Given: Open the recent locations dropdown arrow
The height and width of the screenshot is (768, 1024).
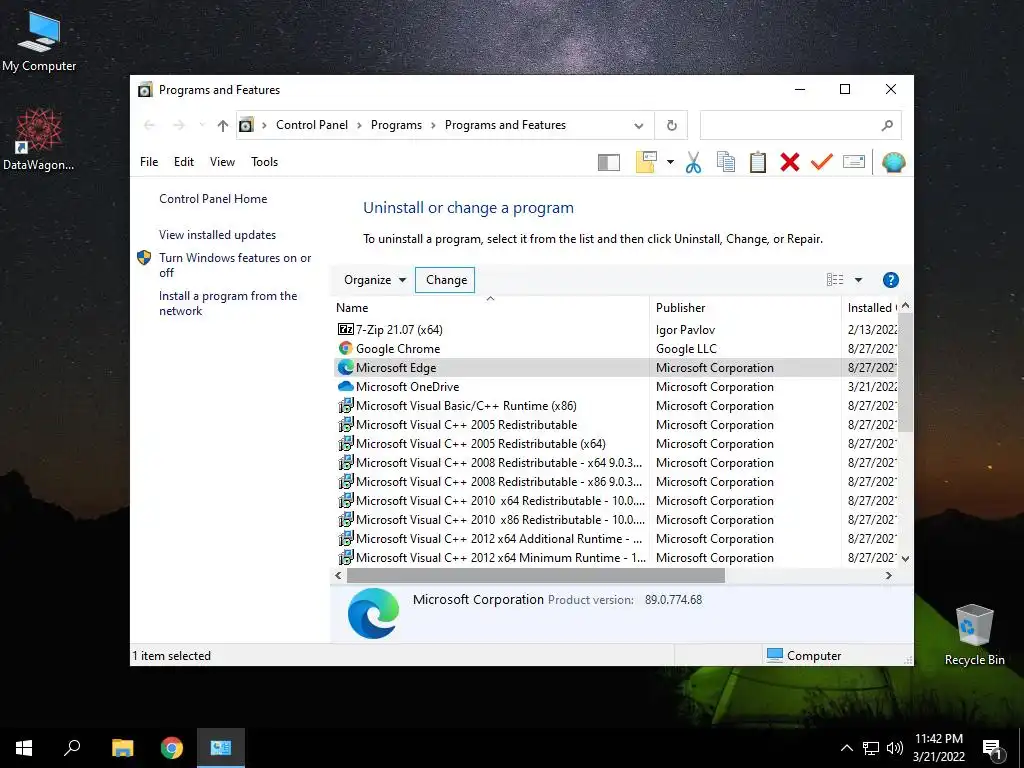Looking at the screenshot, I should click(202, 125).
